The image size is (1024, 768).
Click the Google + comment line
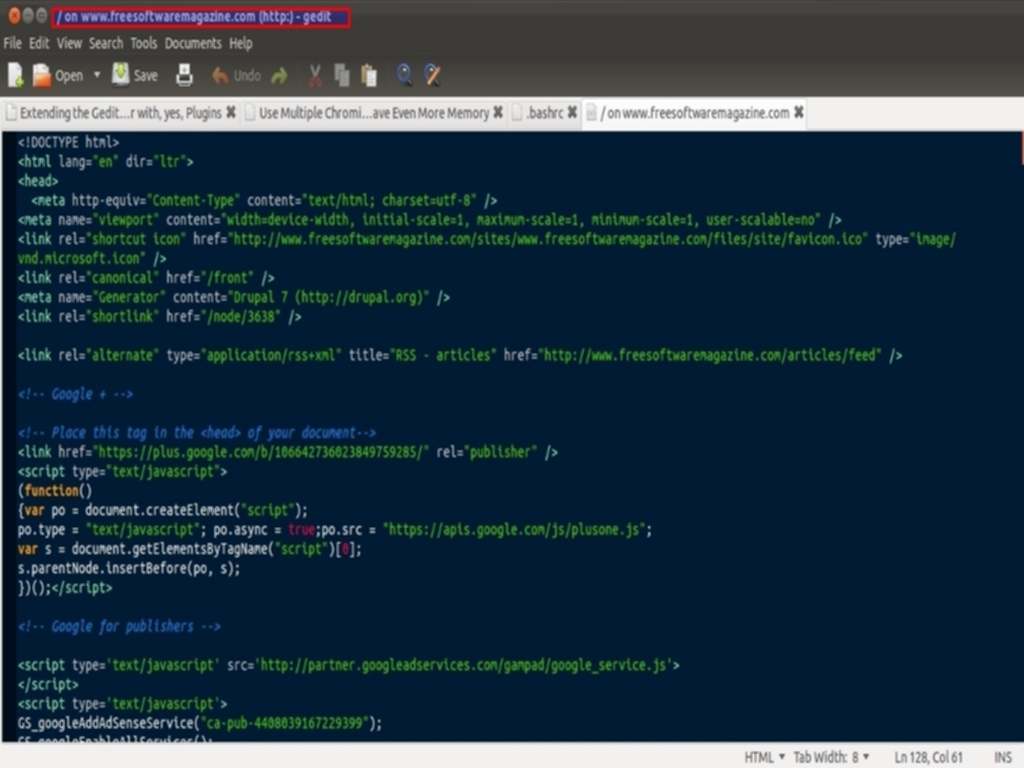point(76,394)
